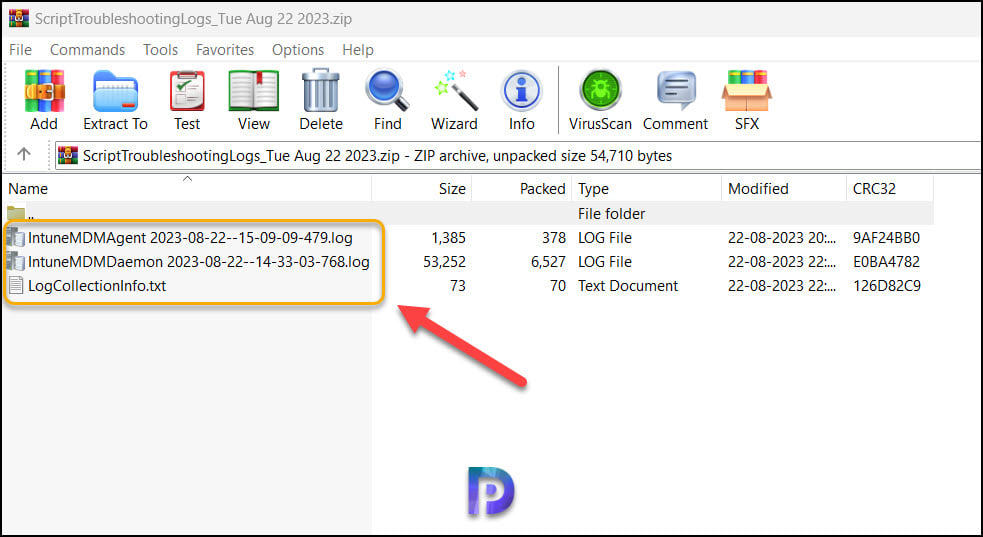
Task: Open the Find magnifier tool
Action: click(387, 91)
